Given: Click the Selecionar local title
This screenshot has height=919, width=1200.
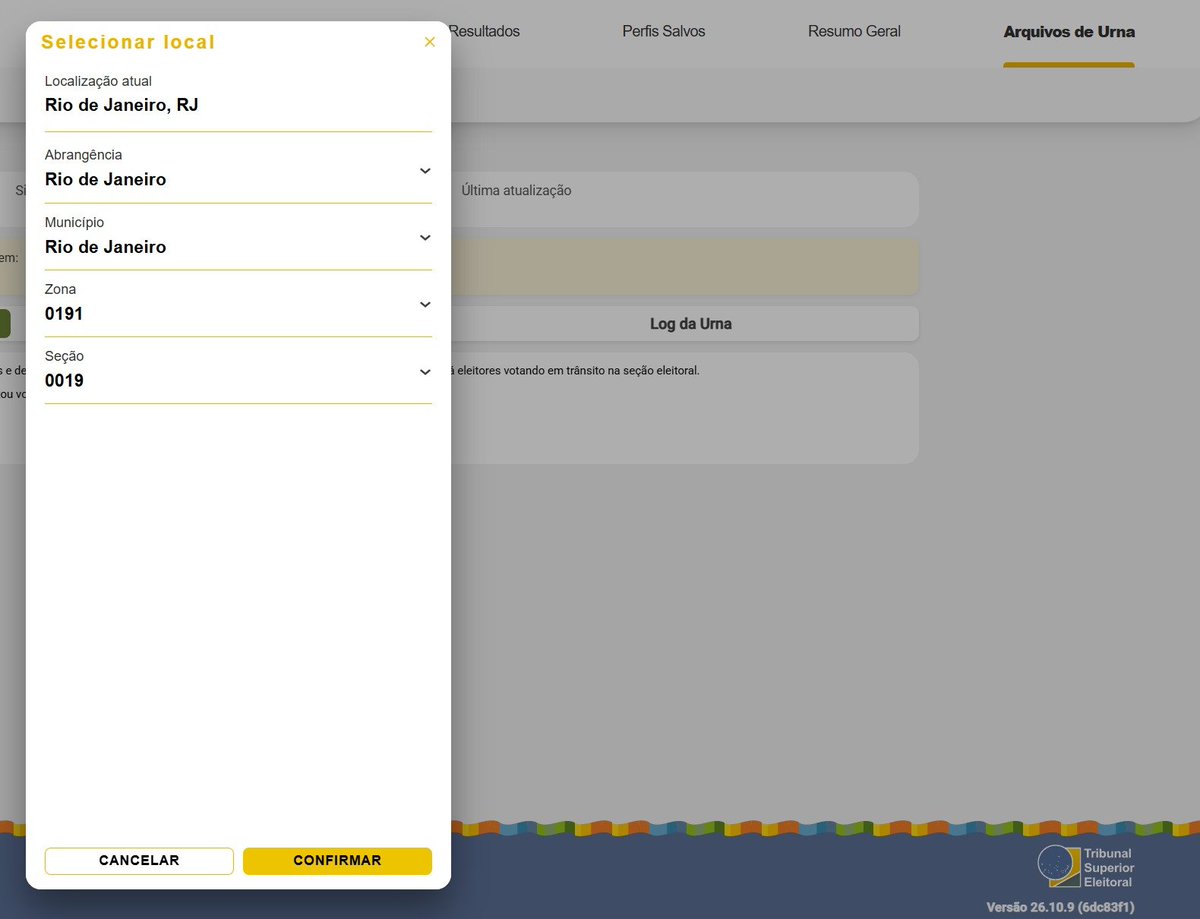Looking at the screenshot, I should tap(128, 42).
